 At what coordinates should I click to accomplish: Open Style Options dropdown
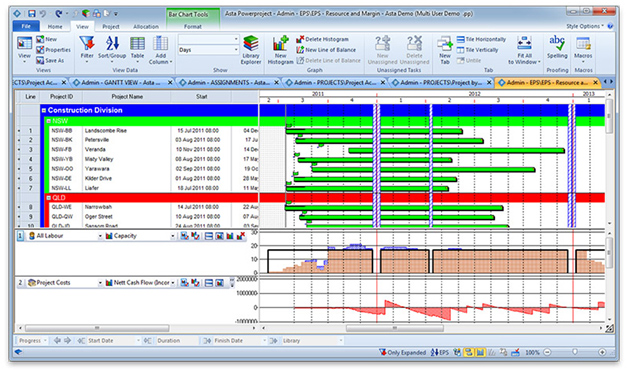585,26
